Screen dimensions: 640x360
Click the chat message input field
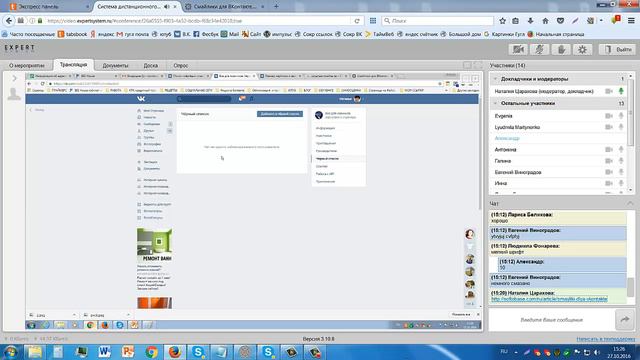coord(551,320)
